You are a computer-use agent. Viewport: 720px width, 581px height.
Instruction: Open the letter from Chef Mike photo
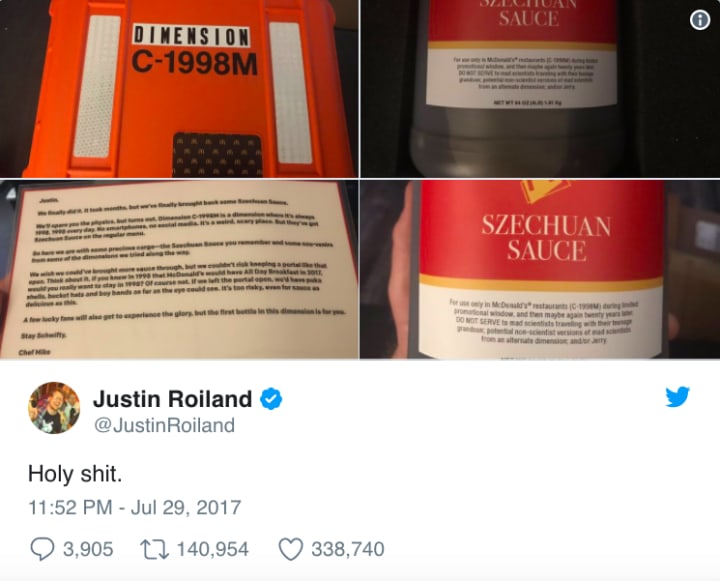[179, 269]
